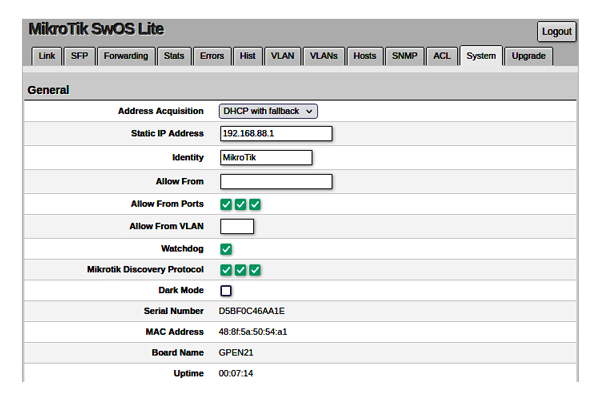Select the serial number D5BF0C46AA1E
Viewport: 600px width, 400px height.
pyautogui.click(x=251, y=311)
